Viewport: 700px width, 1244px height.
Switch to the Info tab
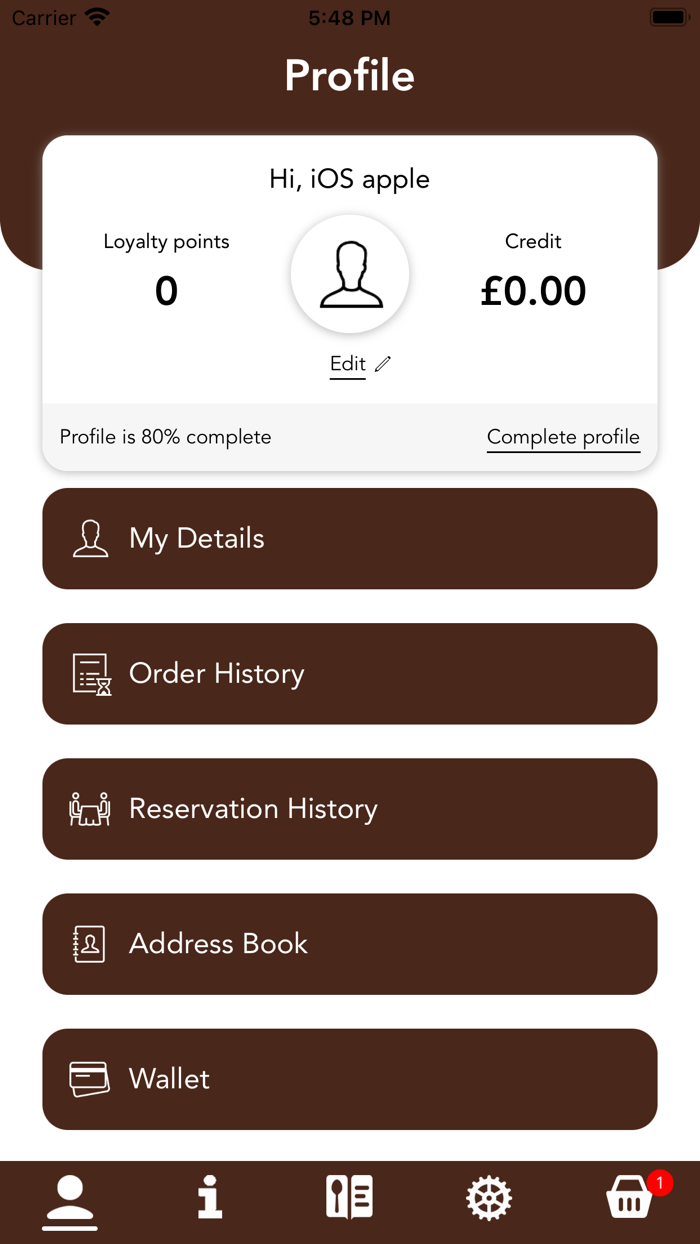coord(210,1197)
